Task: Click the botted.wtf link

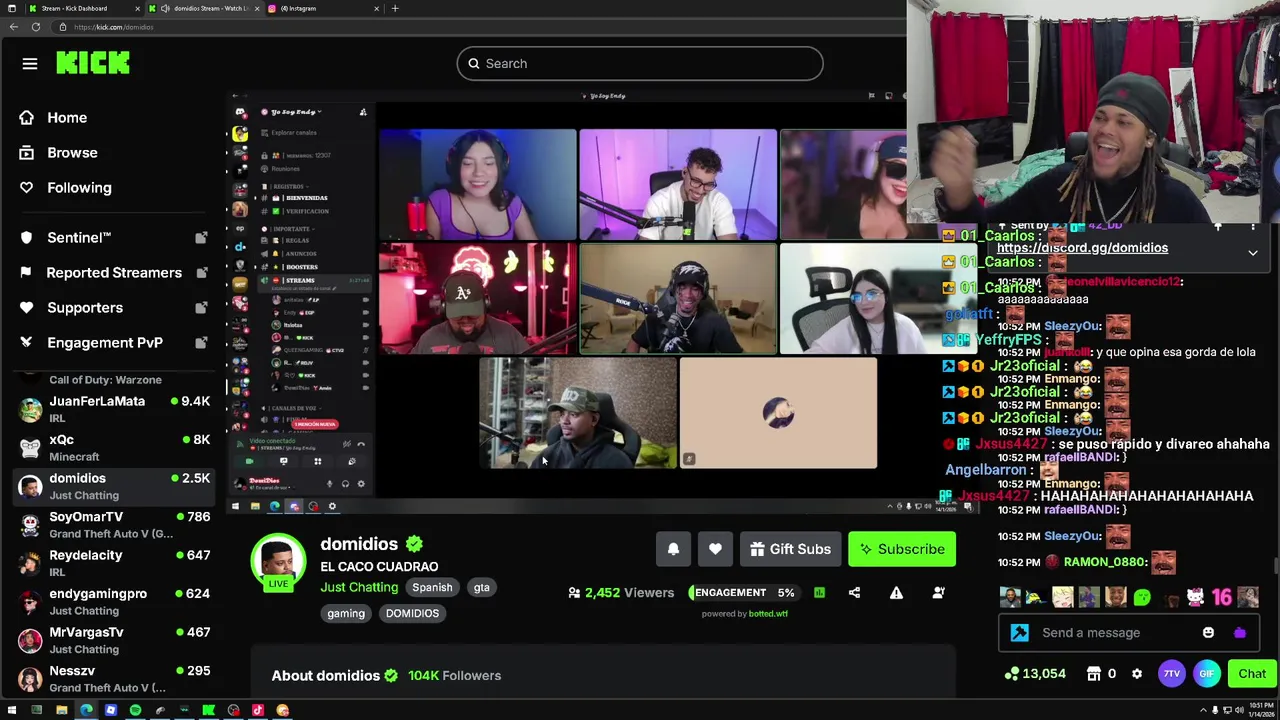Action: click(768, 614)
